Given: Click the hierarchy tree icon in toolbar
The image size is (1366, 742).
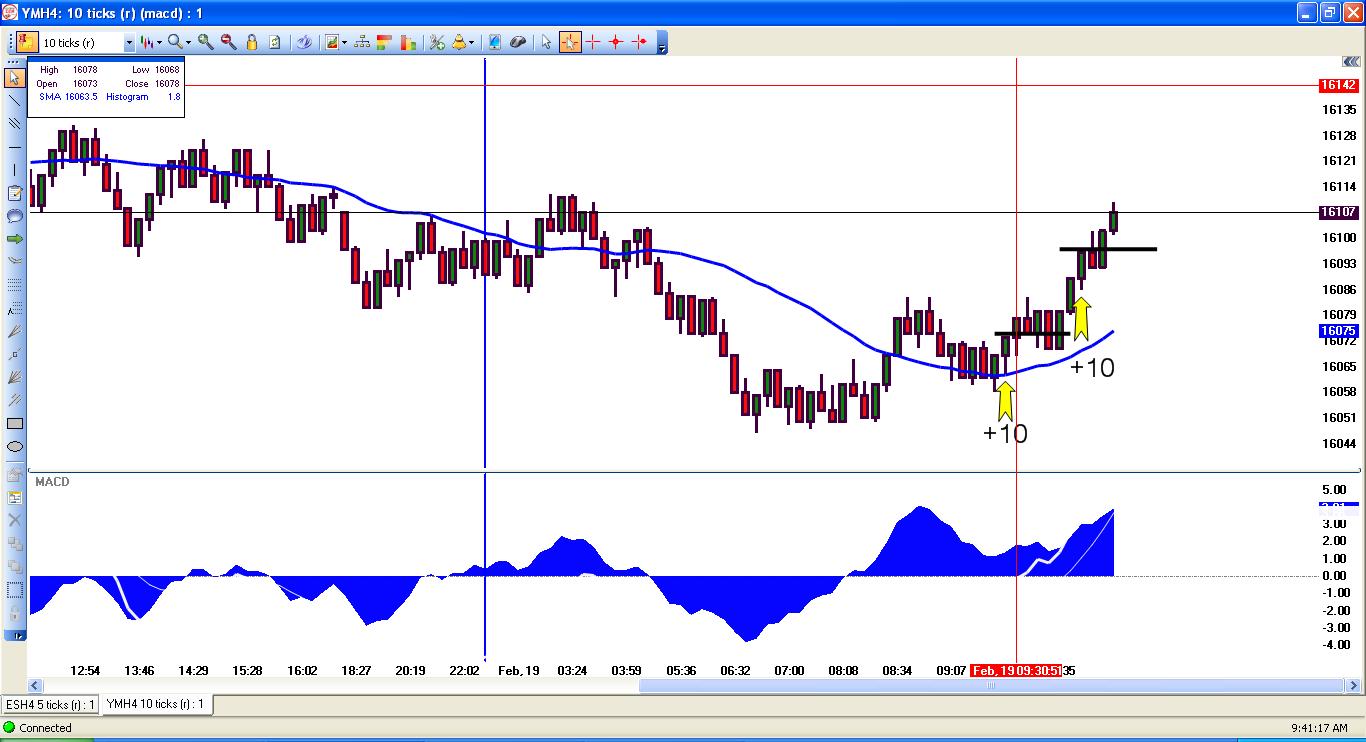Looking at the screenshot, I should [362, 42].
